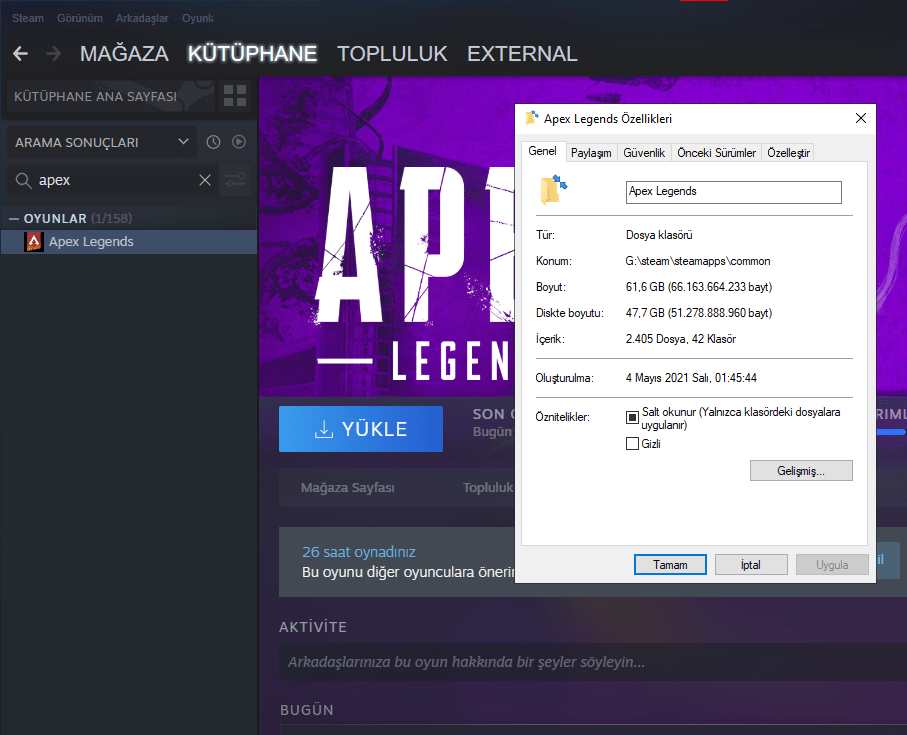Viewport: 907px width, 735px height.
Task: Toggle the Salt okunur checkbox
Action: pos(632,417)
